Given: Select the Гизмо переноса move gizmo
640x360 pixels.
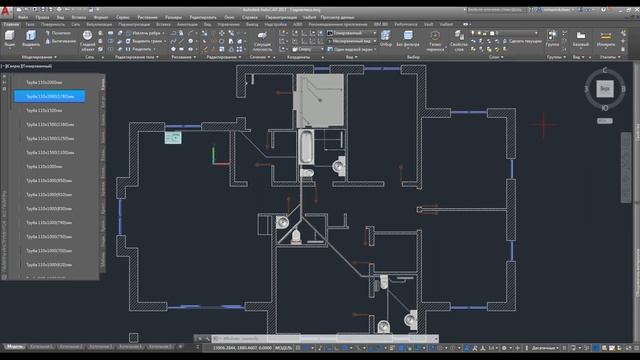Looking at the screenshot, I should (x=435, y=41).
